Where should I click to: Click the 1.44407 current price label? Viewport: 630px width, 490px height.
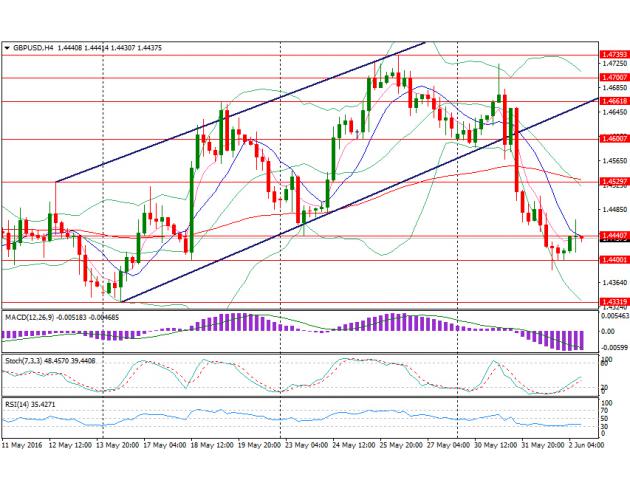pyautogui.click(x=613, y=236)
